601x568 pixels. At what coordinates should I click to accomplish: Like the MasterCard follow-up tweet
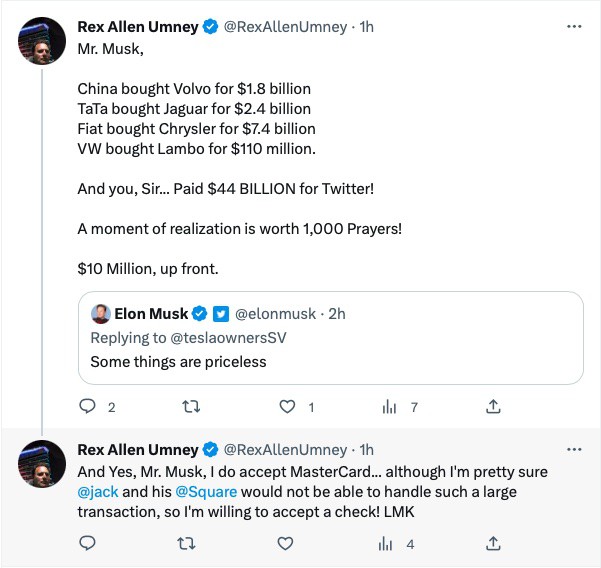[x=286, y=544]
